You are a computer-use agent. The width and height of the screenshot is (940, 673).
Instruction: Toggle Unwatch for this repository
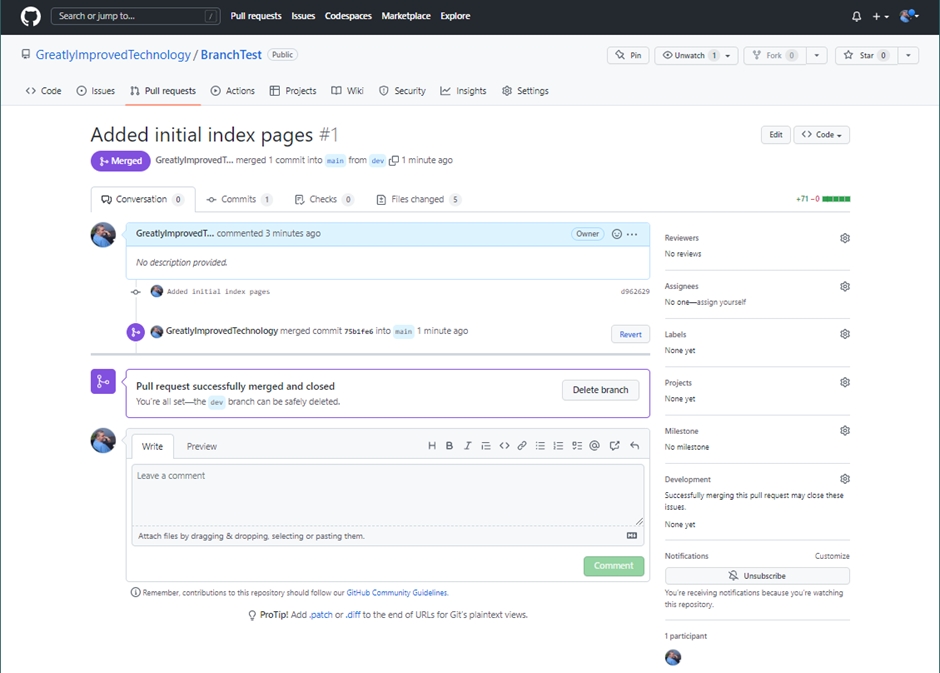[x=688, y=56]
